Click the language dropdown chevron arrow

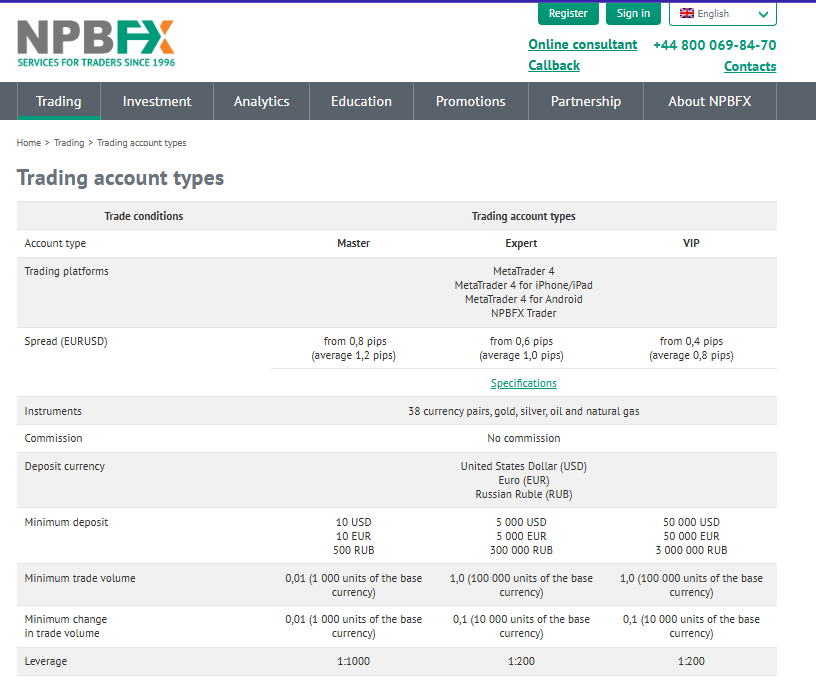coord(763,14)
